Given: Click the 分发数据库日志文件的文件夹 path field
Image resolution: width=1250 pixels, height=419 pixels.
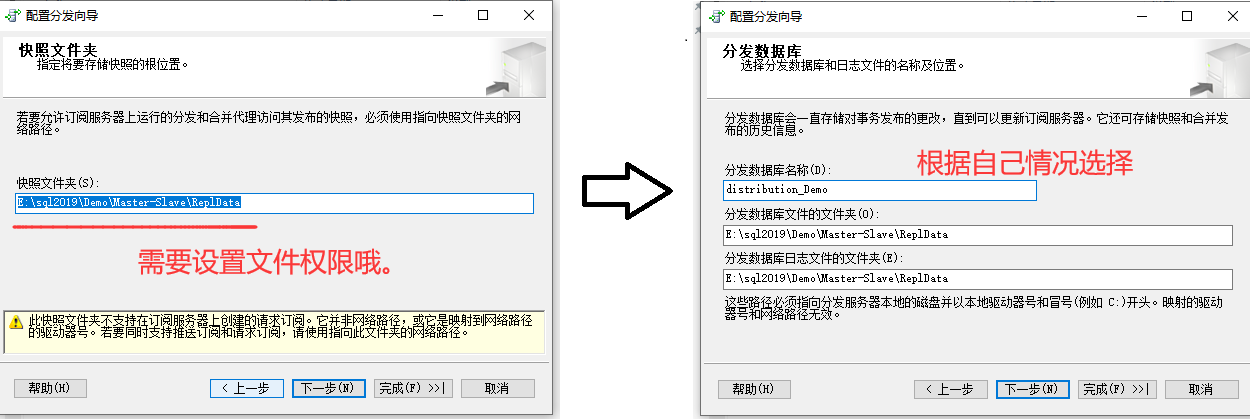Looking at the screenshot, I should pyautogui.click(x=978, y=279).
